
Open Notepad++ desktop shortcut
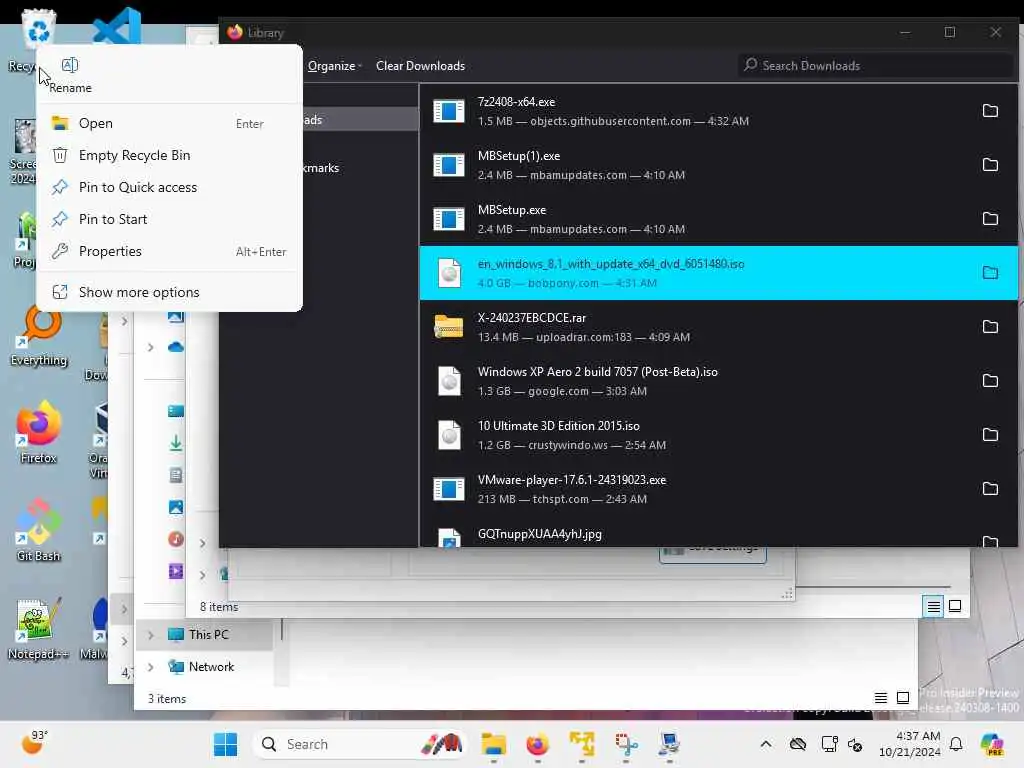pos(38,629)
